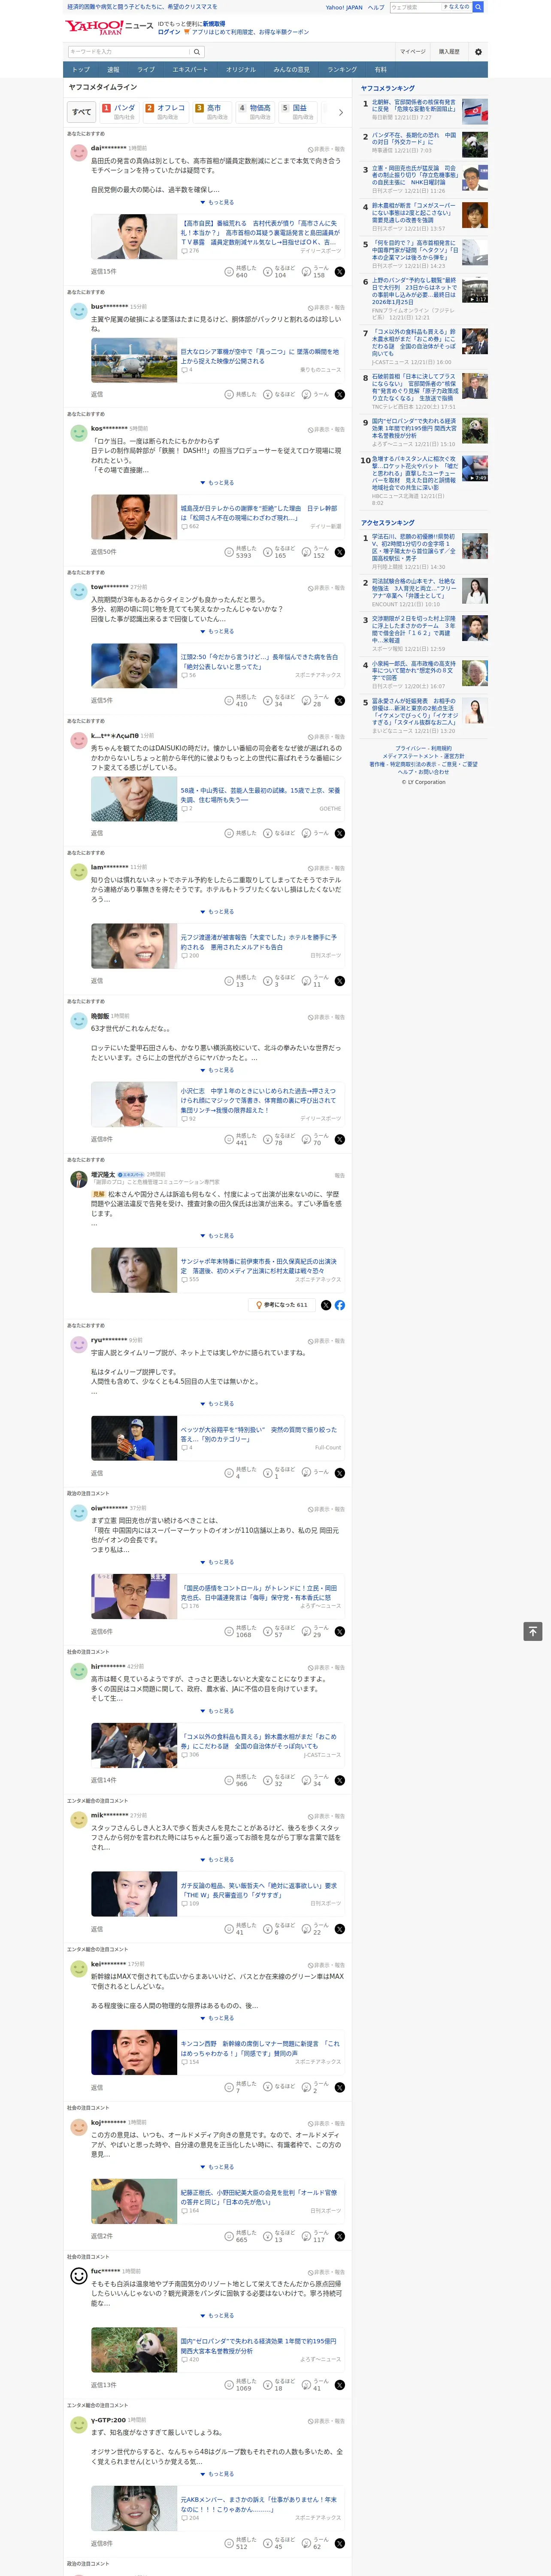Expand もっと見る on kos's comment

point(217,483)
